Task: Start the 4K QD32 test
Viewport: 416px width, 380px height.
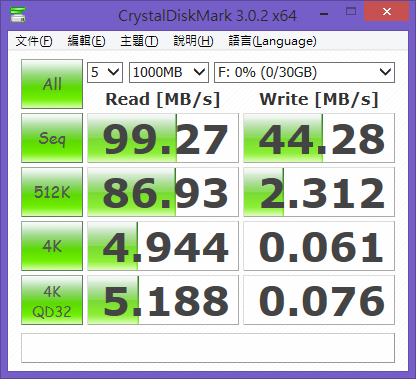Action: pos(52,300)
